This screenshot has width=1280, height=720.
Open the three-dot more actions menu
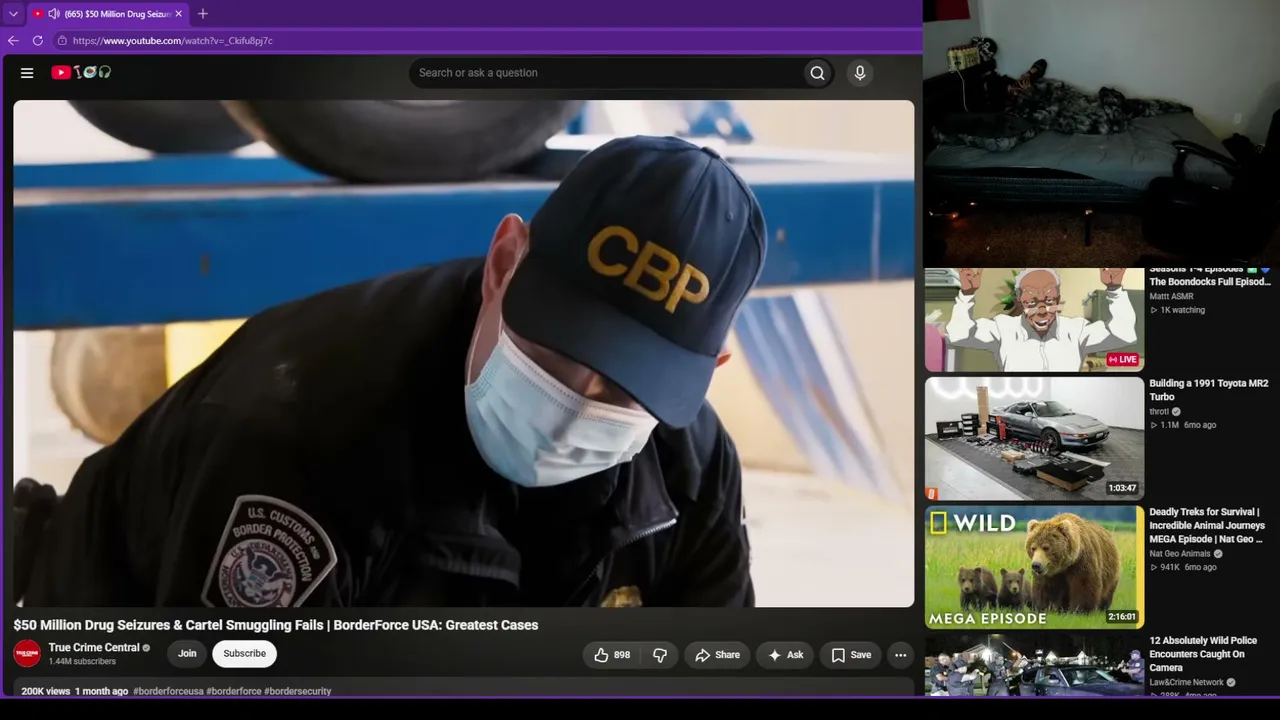tap(900, 655)
